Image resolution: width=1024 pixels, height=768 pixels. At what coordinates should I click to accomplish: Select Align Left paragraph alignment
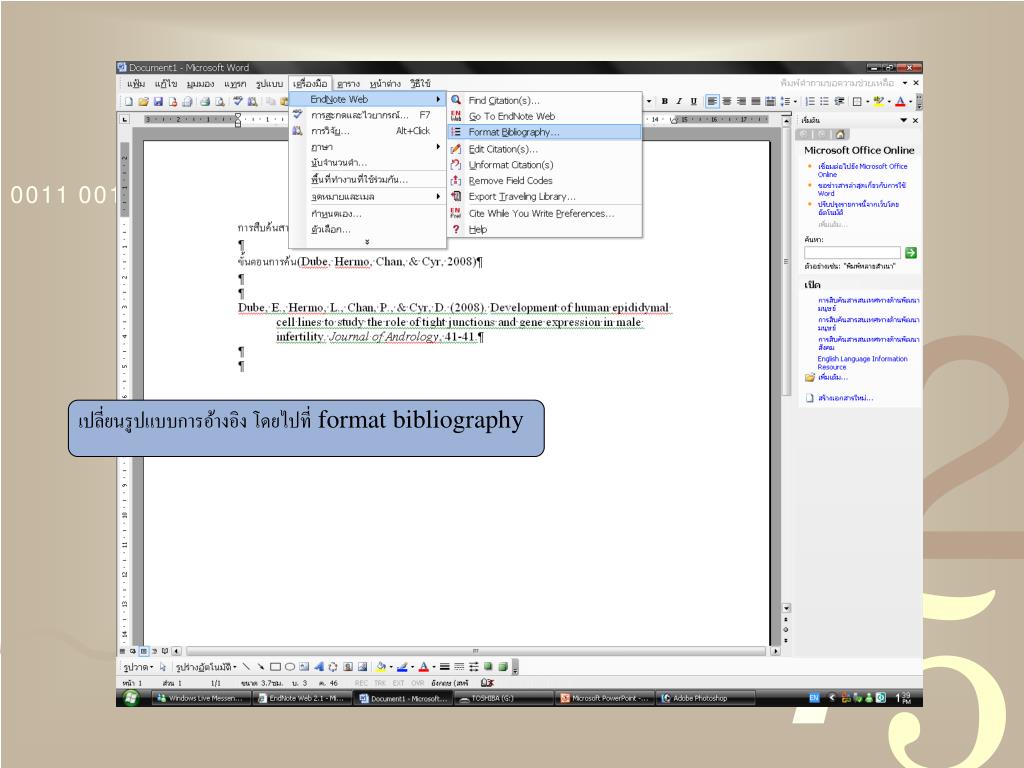click(712, 101)
